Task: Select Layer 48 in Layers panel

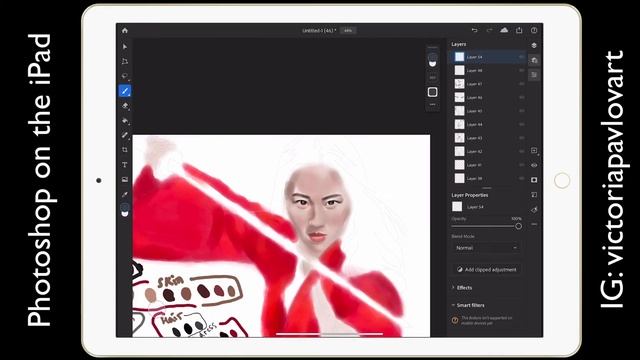Action: 488,71
